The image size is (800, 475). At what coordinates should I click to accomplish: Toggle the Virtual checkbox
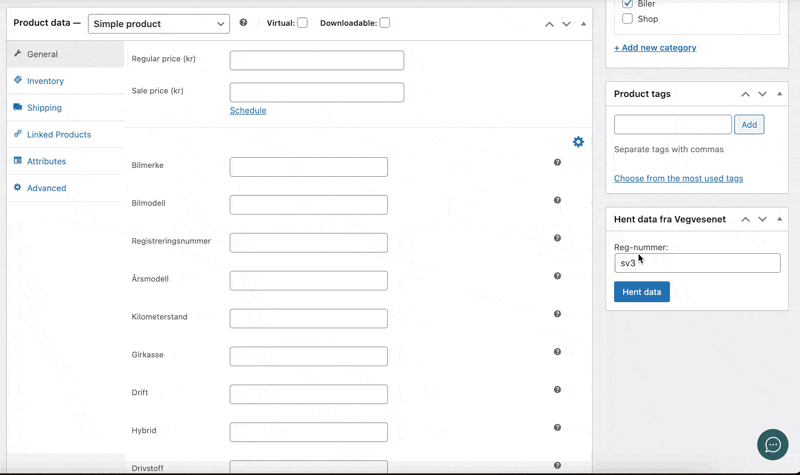(x=303, y=22)
